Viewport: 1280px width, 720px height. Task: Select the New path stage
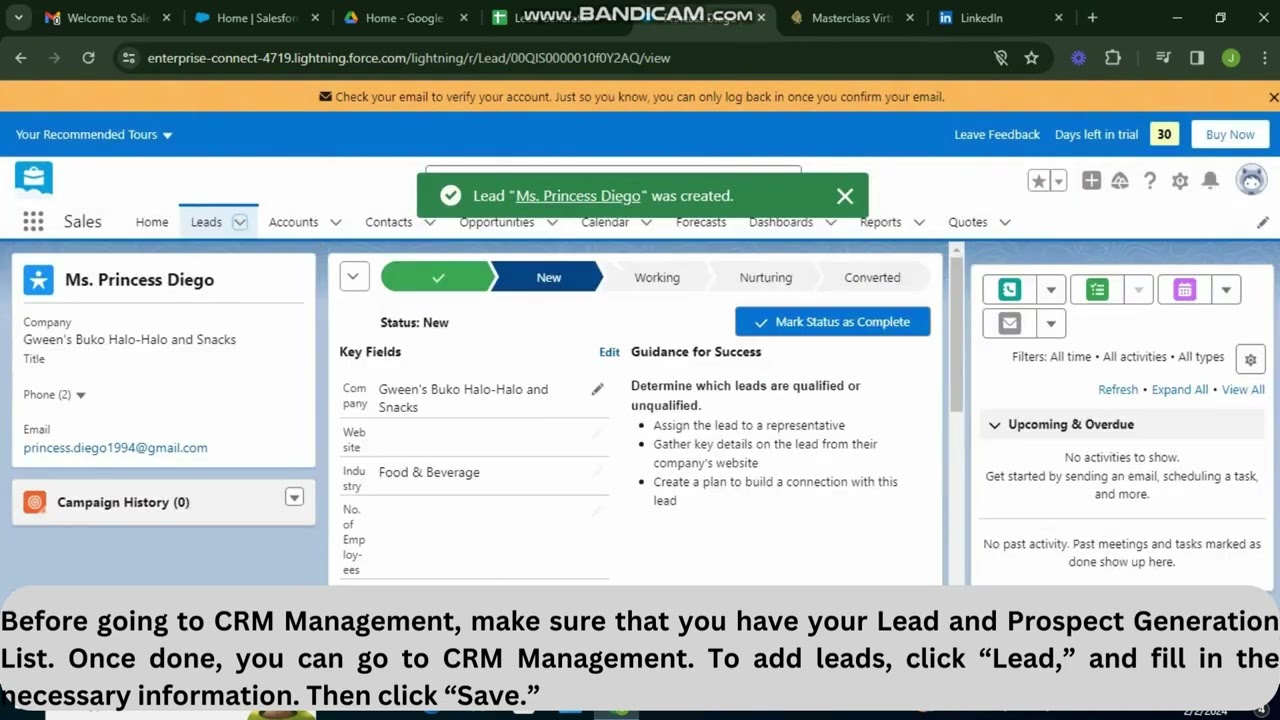pyautogui.click(x=548, y=277)
